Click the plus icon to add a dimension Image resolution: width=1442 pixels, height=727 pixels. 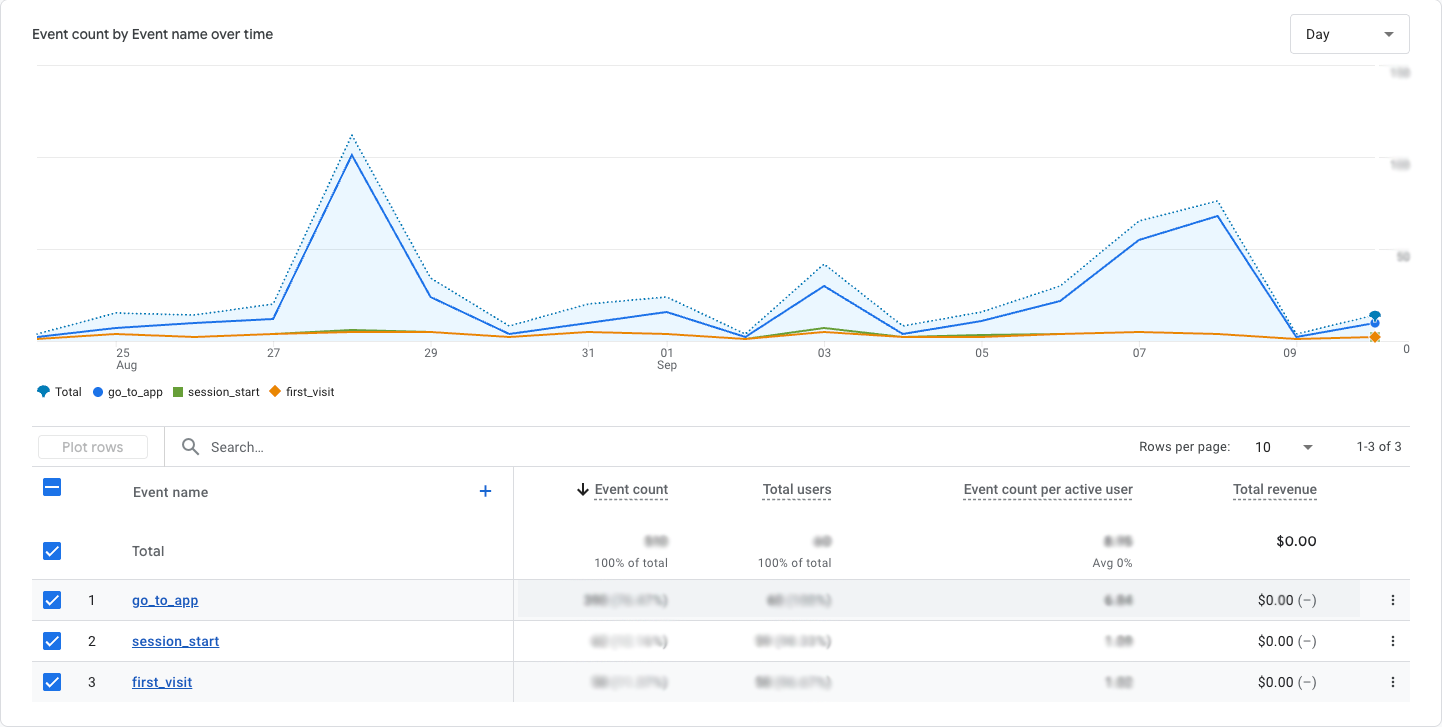pos(485,491)
